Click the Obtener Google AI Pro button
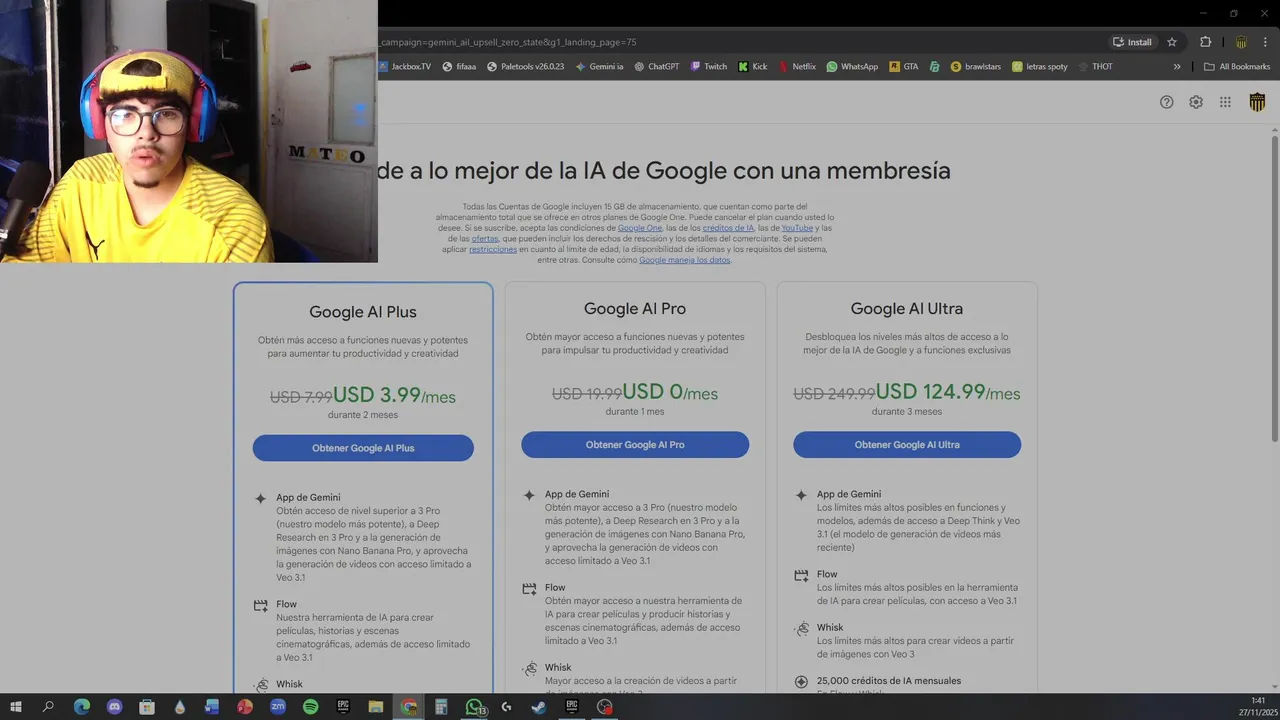1280x720 pixels. tap(635, 444)
